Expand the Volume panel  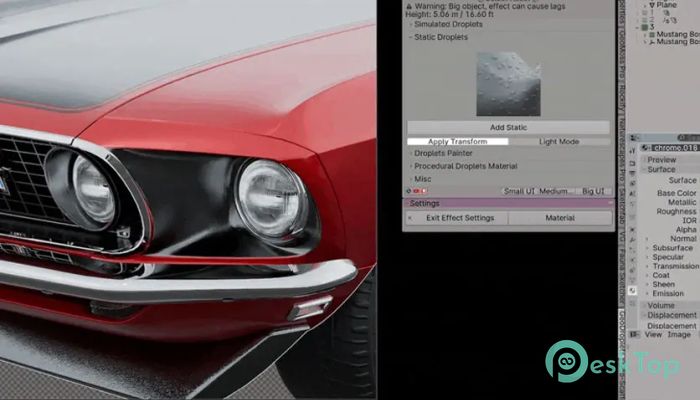point(661,306)
